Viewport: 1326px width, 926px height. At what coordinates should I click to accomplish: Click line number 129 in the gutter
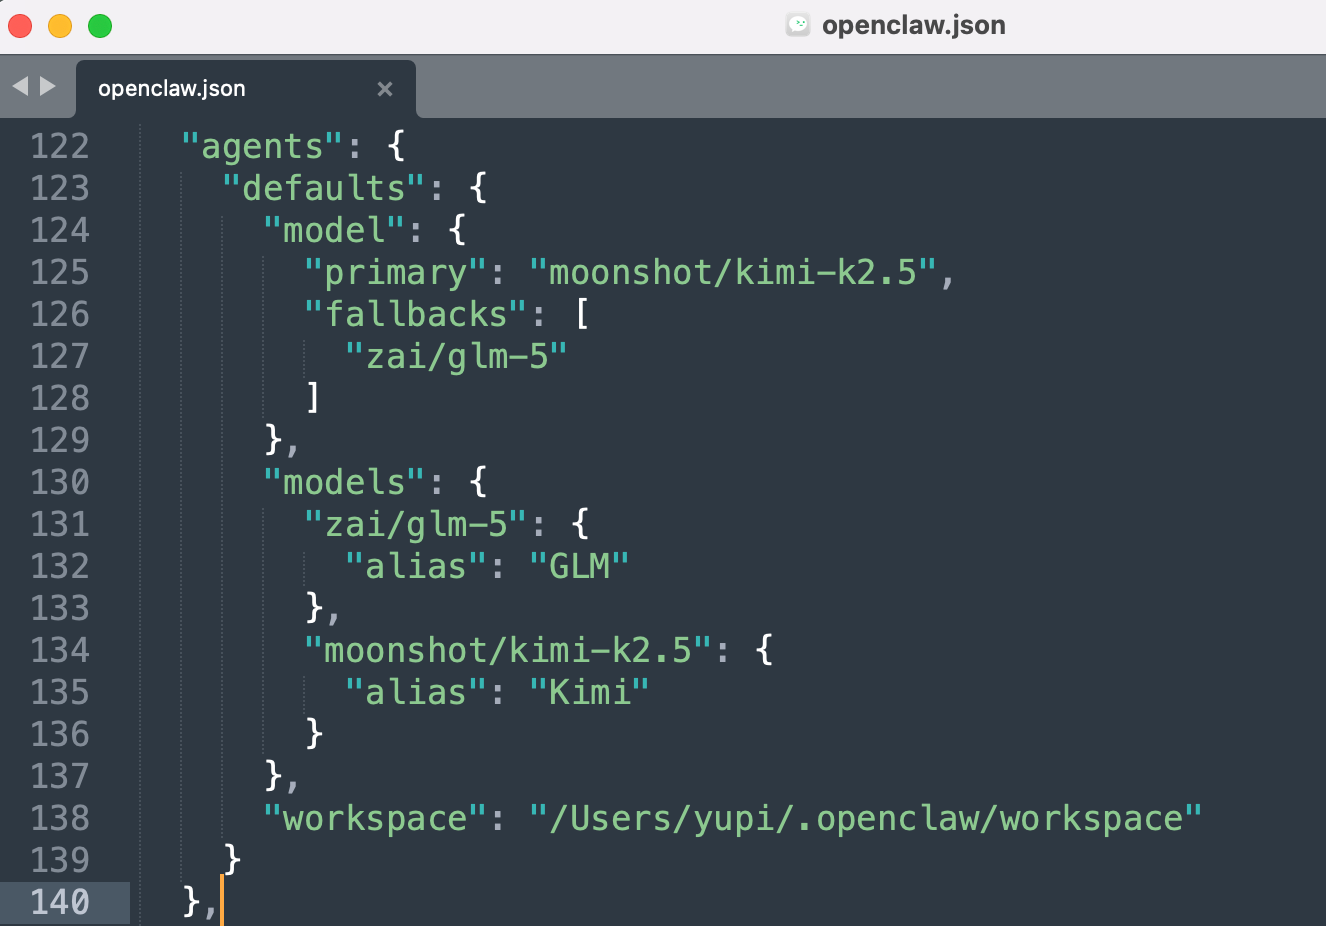coord(60,440)
